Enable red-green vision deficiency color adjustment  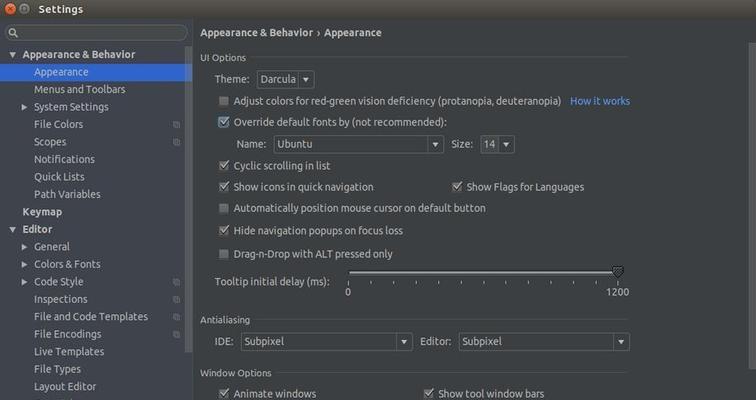point(224,101)
